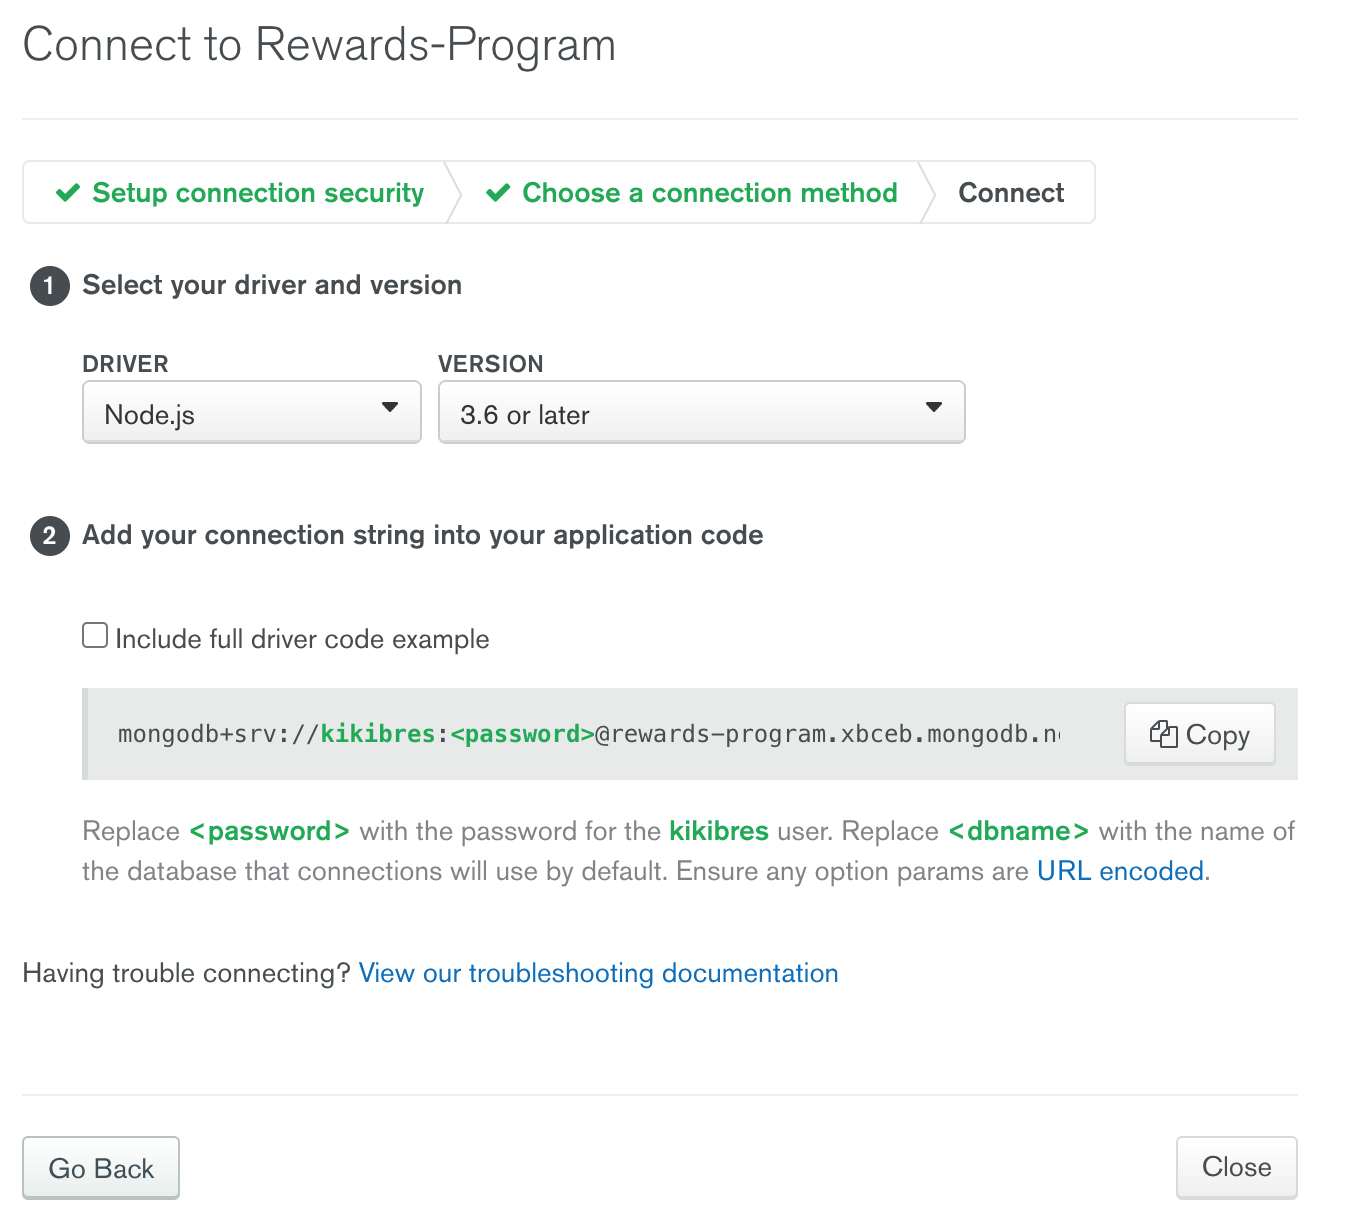Open the URL encoded link

pyautogui.click(x=1120, y=871)
